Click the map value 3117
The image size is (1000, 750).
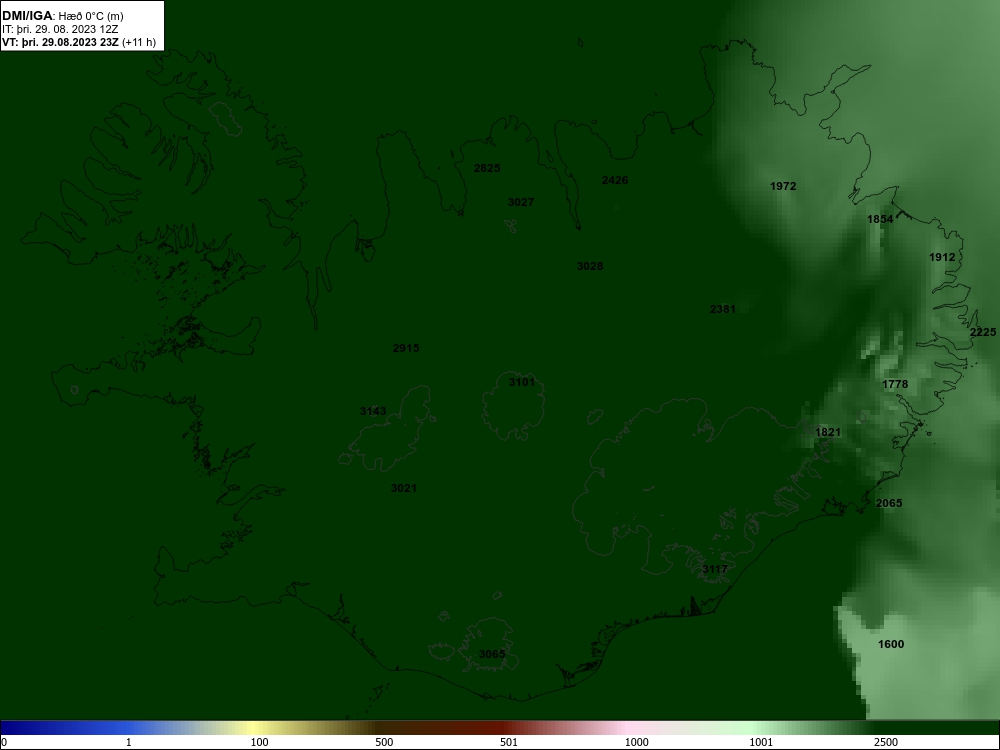[715, 570]
